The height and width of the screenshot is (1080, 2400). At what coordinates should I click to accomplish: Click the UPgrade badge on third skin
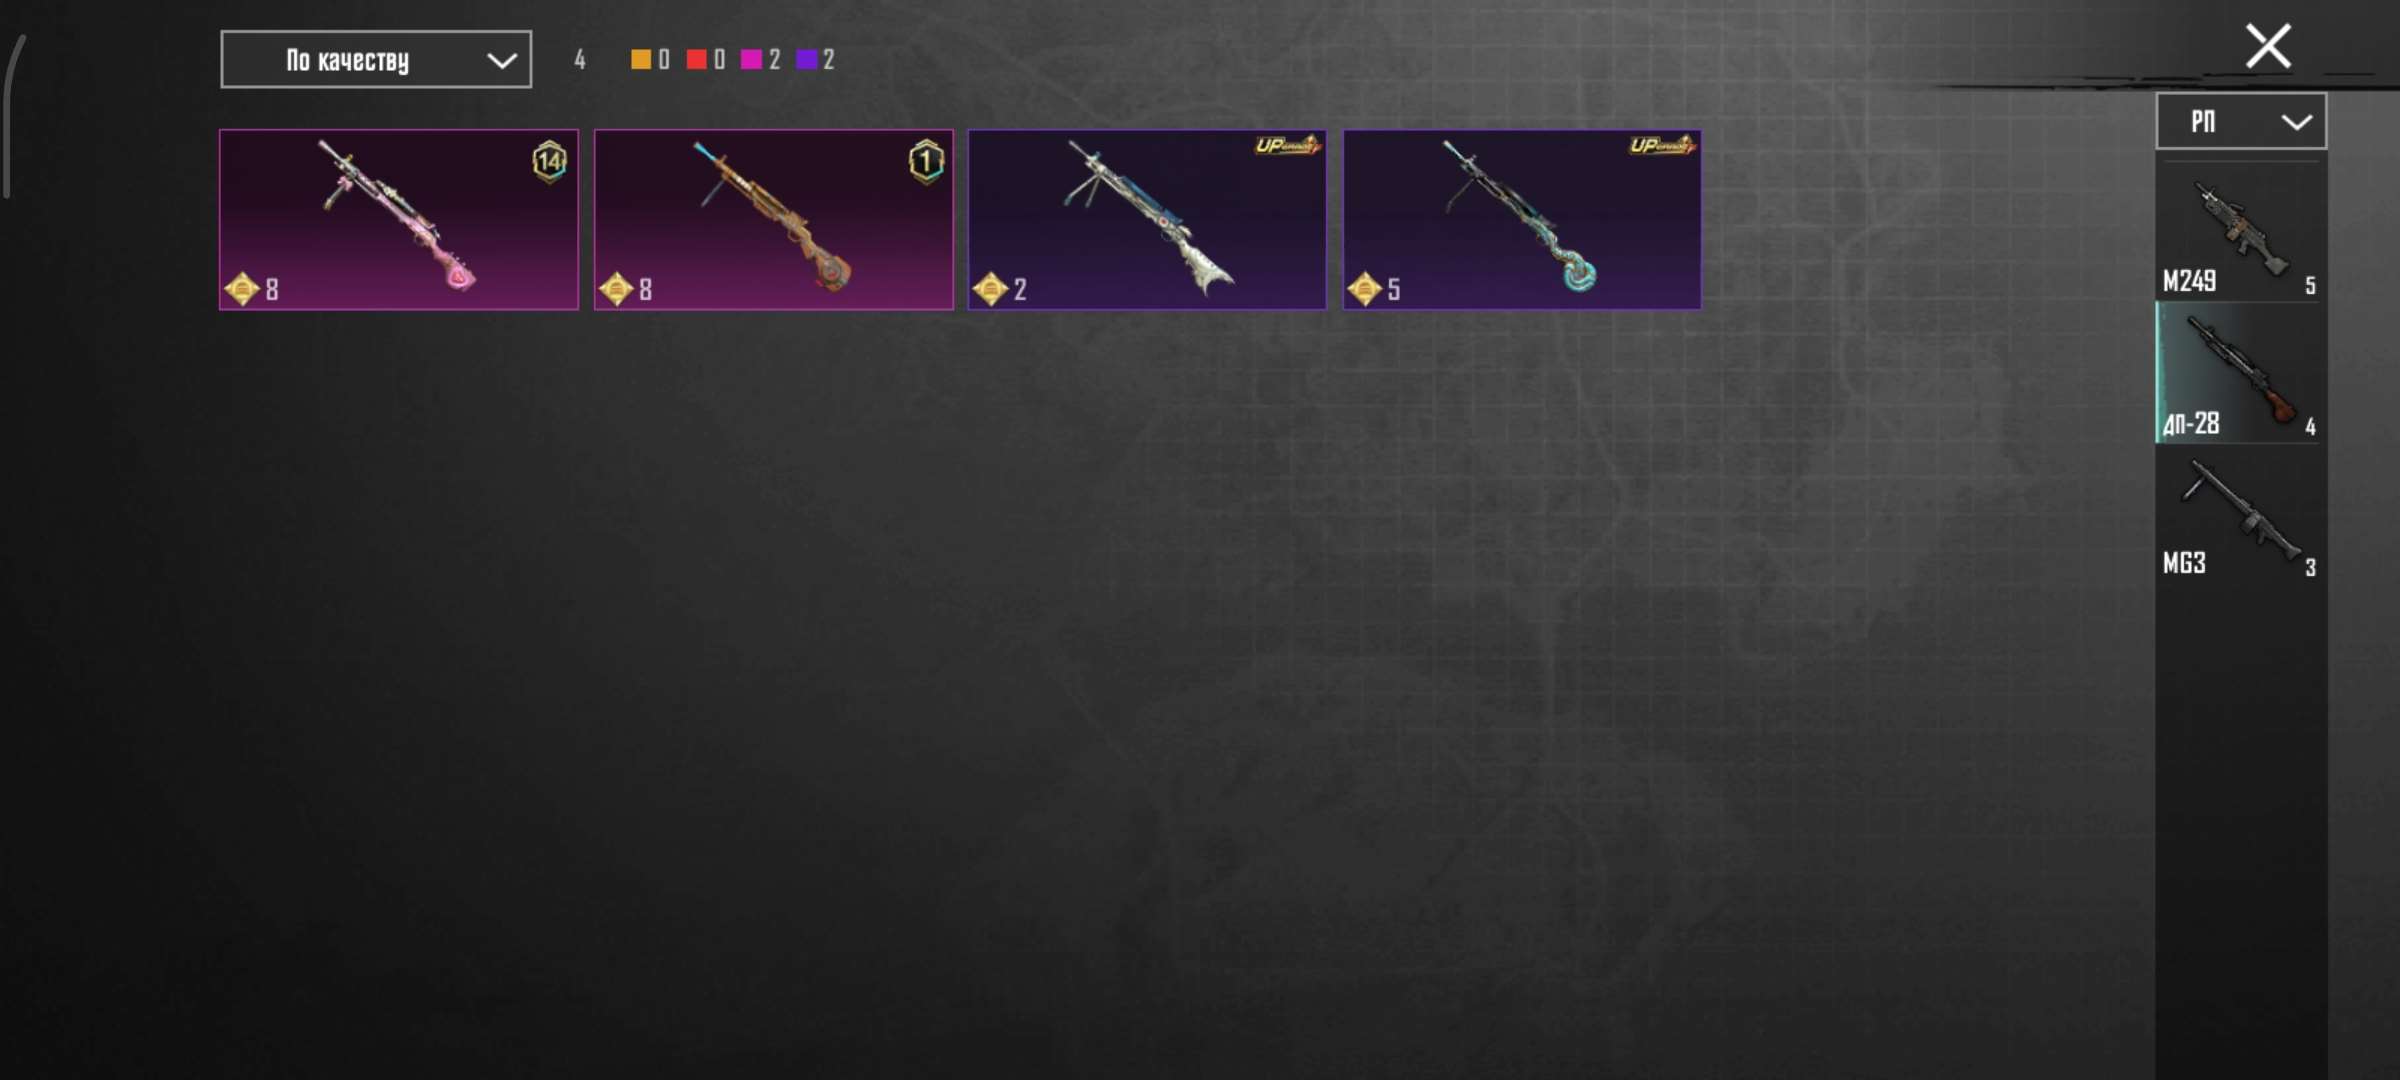click(1287, 146)
